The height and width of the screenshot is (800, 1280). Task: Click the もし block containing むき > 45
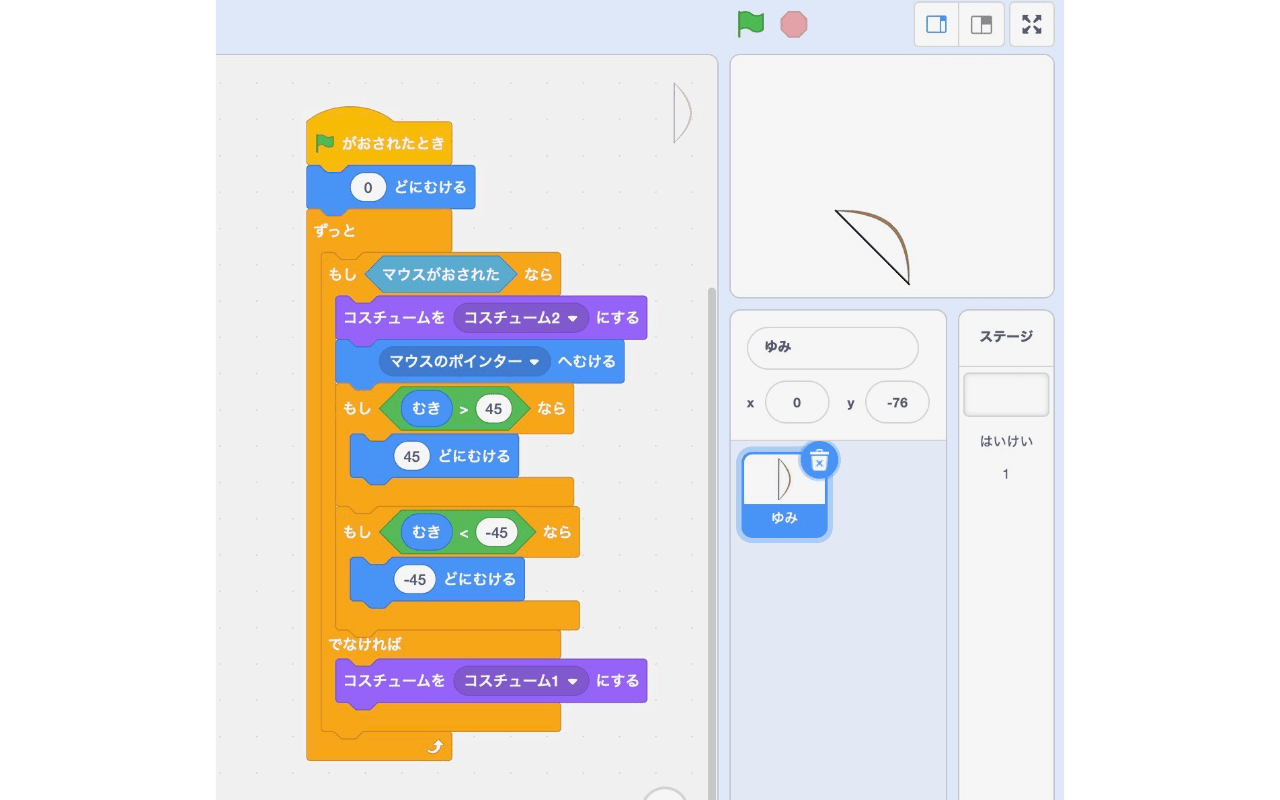click(356, 409)
